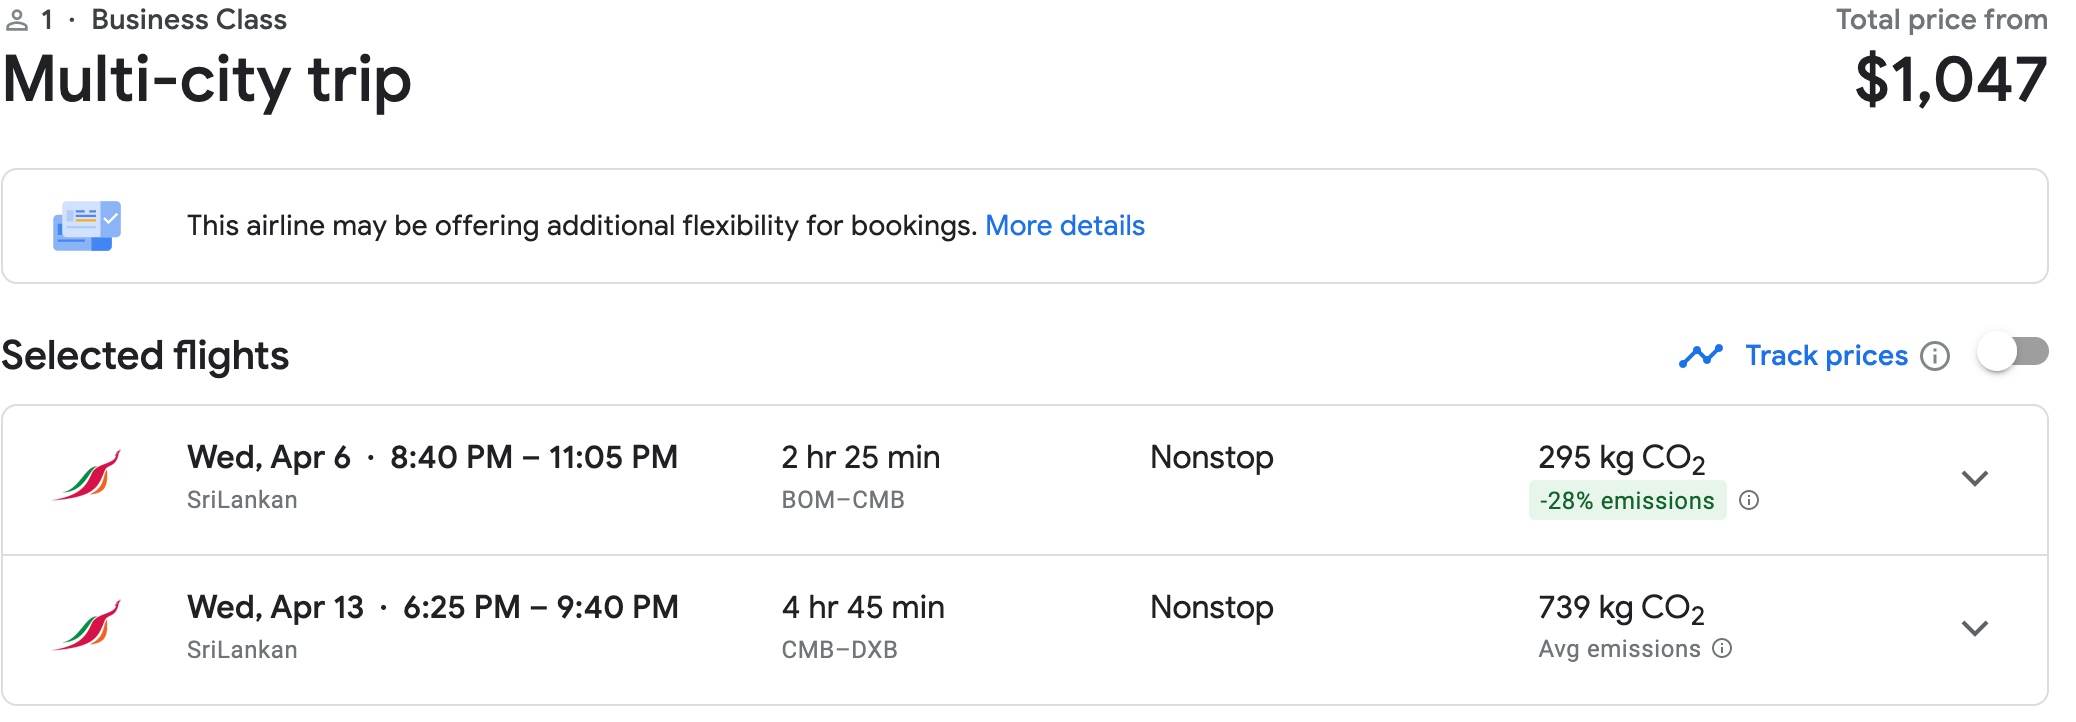Click the Track prices link
This screenshot has height=722, width=2076.
tap(1826, 355)
